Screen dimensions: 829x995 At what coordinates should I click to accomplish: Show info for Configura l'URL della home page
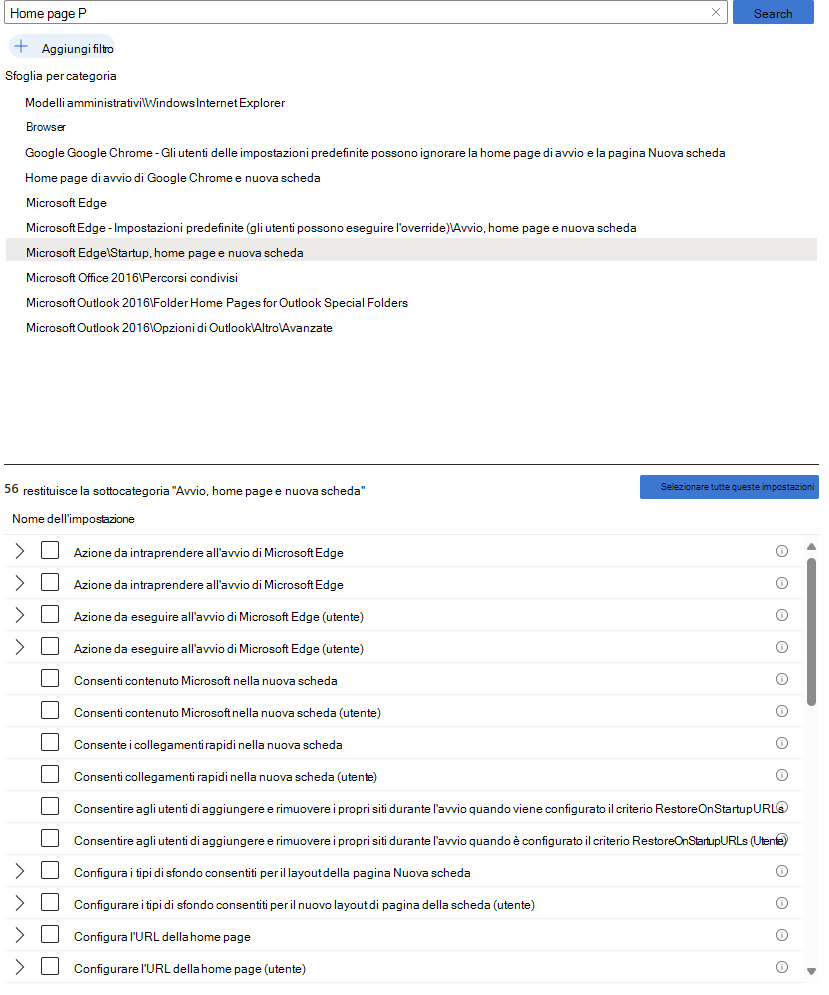point(781,935)
